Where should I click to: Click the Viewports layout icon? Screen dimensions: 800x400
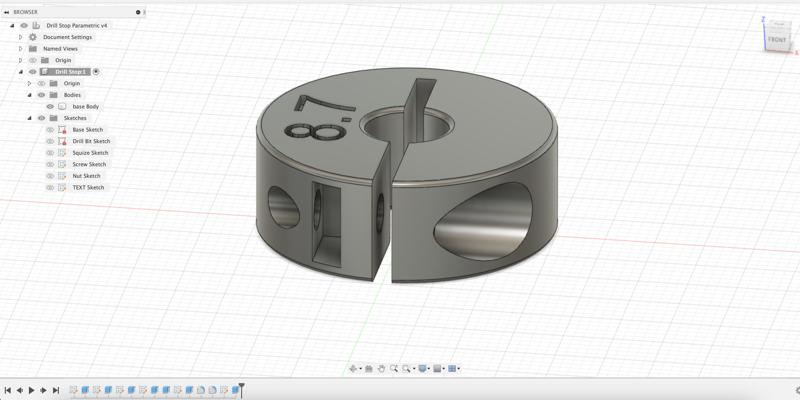pos(453,369)
